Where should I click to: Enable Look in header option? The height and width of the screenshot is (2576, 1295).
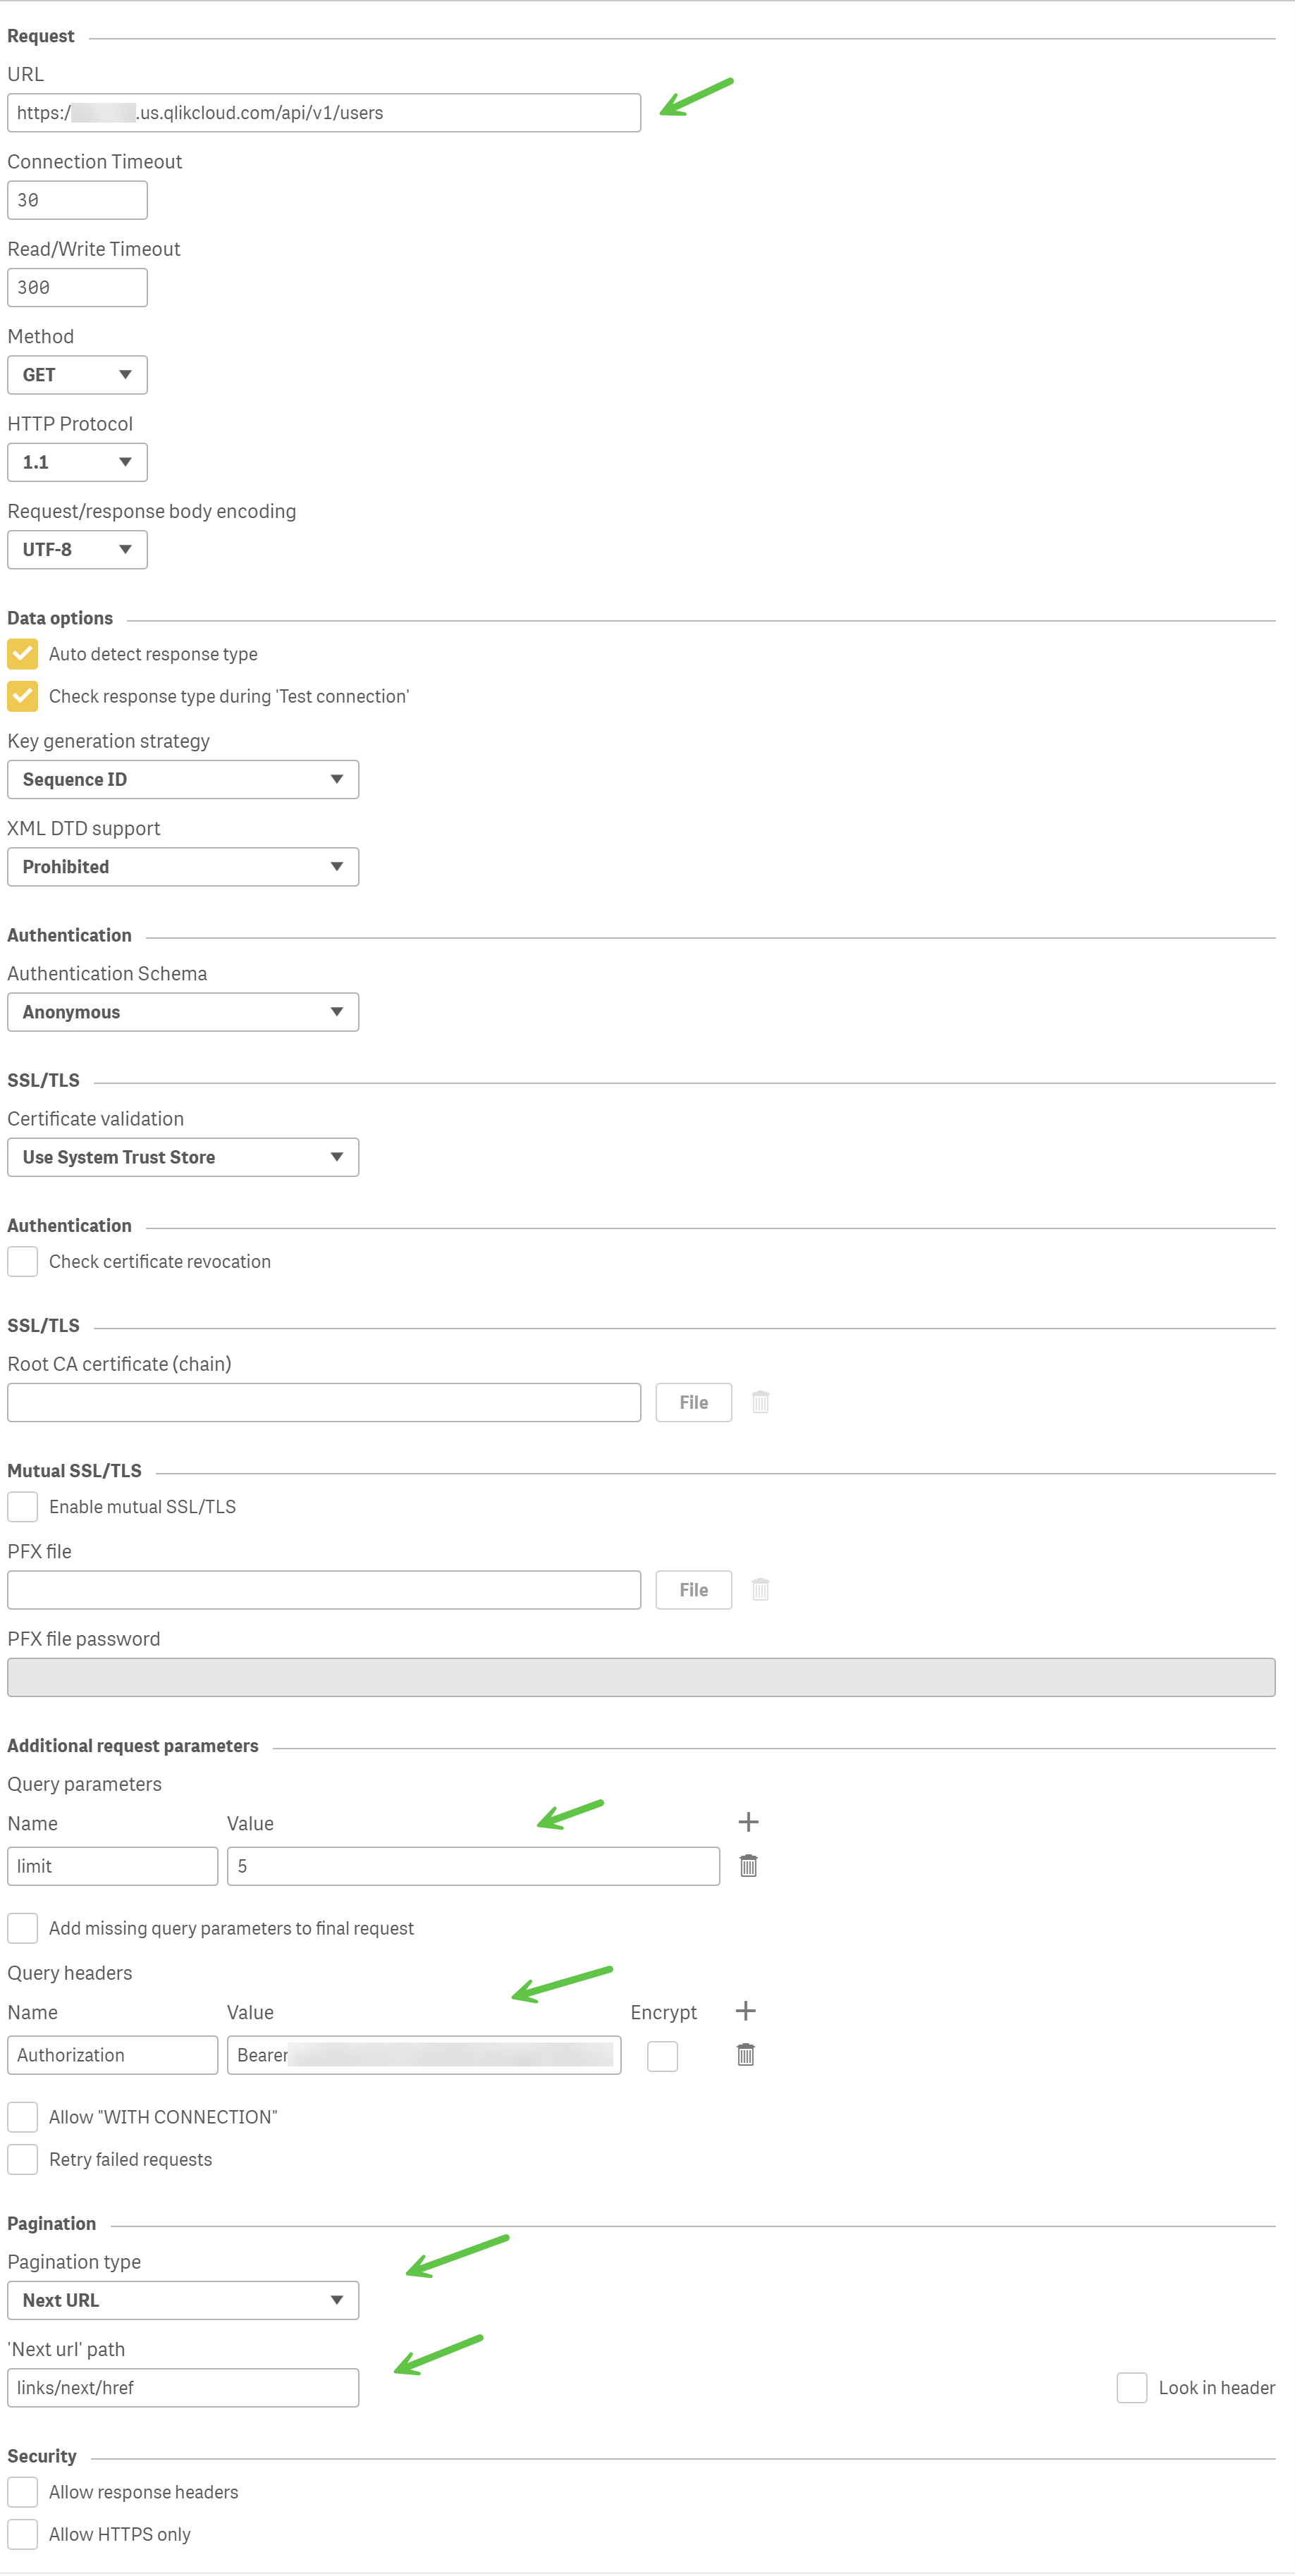tap(1131, 2388)
